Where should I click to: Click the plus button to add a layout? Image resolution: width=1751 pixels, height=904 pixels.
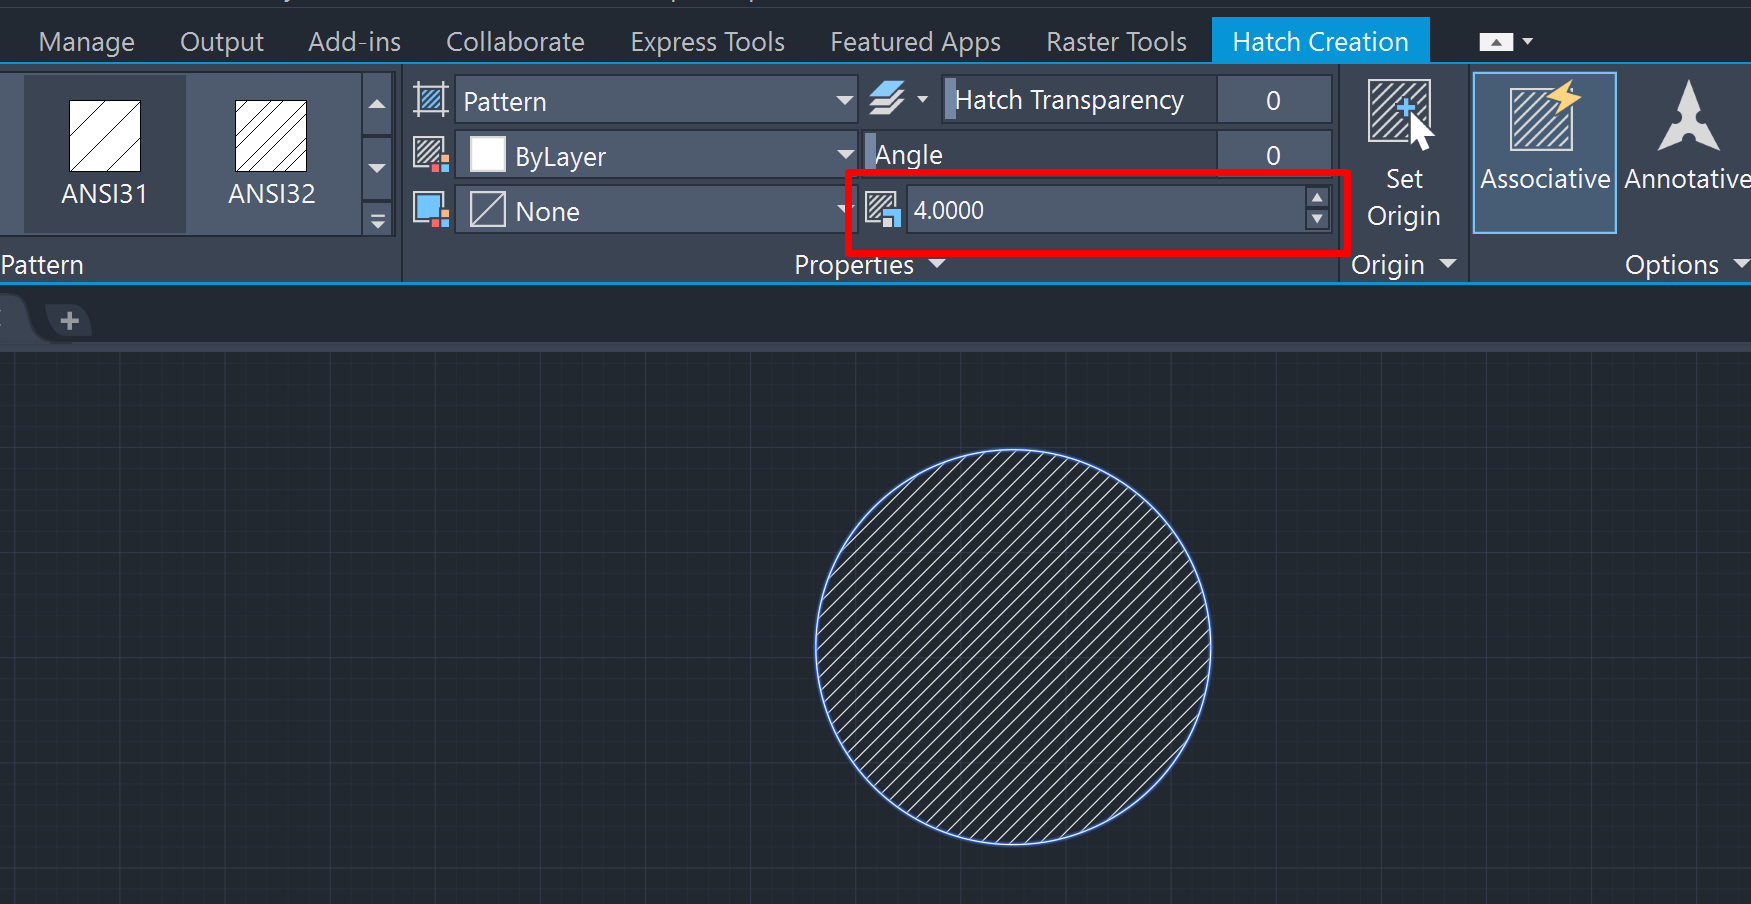pyautogui.click(x=68, y=320)
